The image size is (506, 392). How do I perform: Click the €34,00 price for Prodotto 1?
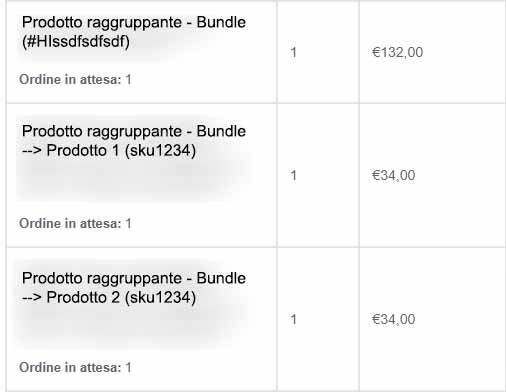click(393, 175)
